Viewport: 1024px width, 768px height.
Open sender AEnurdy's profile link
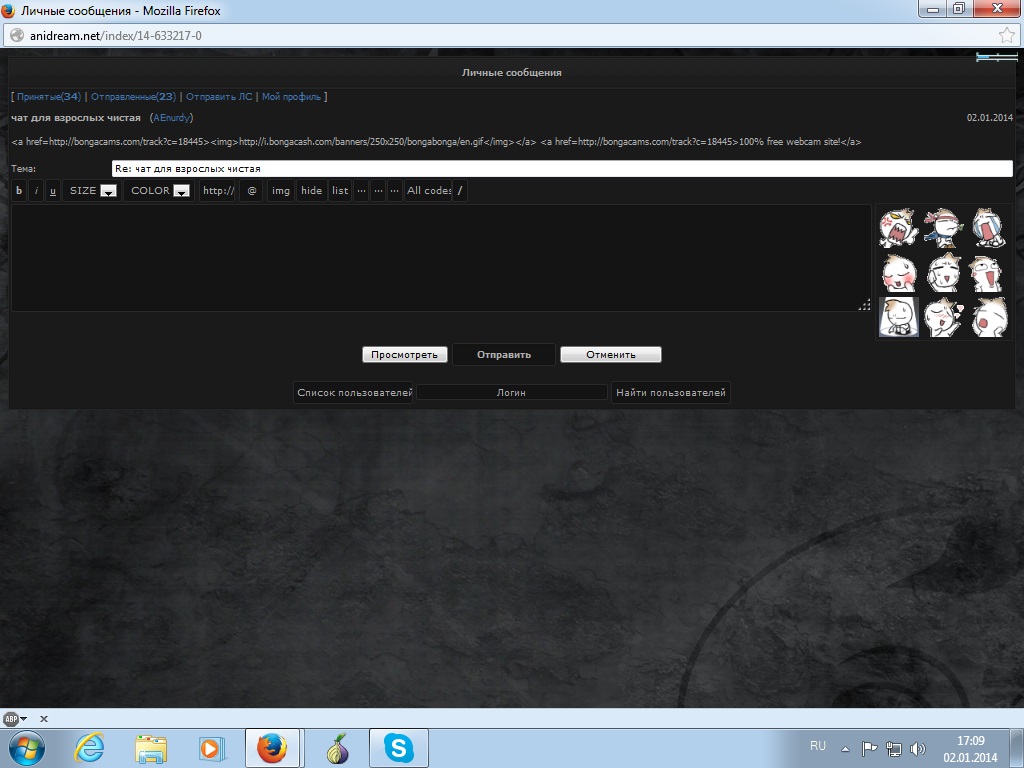coord(172,118)
